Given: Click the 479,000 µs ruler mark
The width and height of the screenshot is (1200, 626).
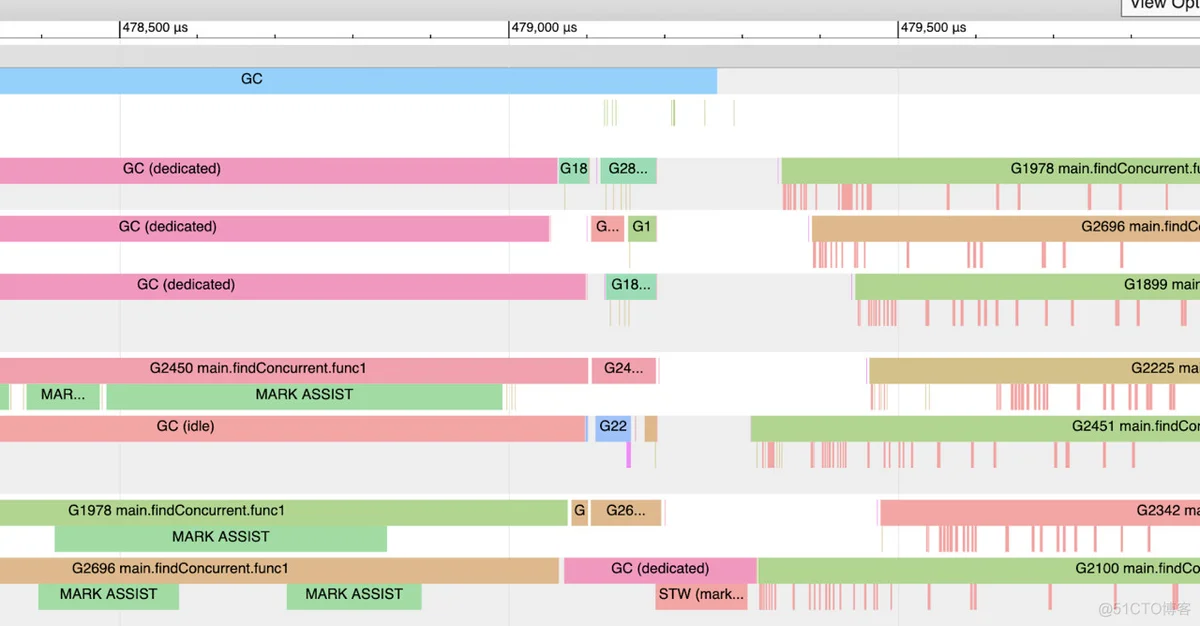Looking at the screenshot, I should [545, 28].
